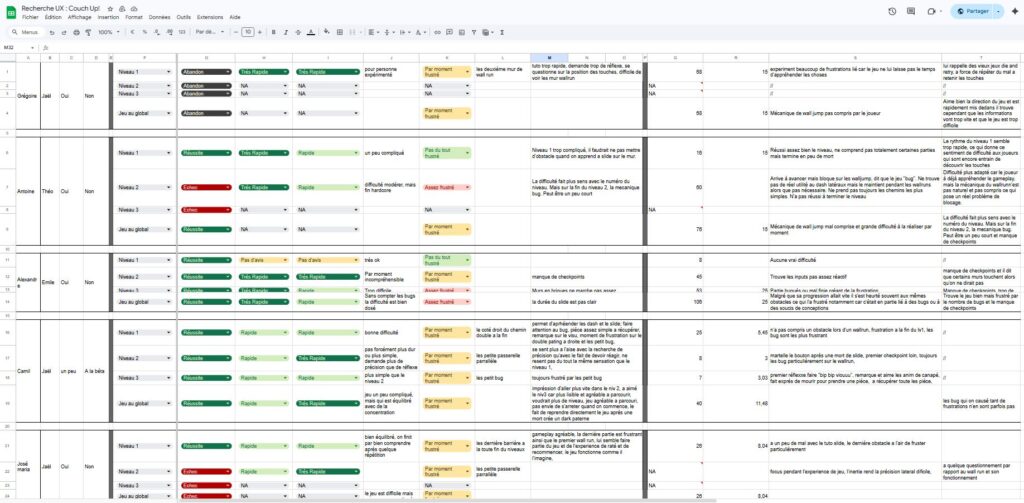Open the Données menu
Viewport: 1024px width, 503px height.
159,17
